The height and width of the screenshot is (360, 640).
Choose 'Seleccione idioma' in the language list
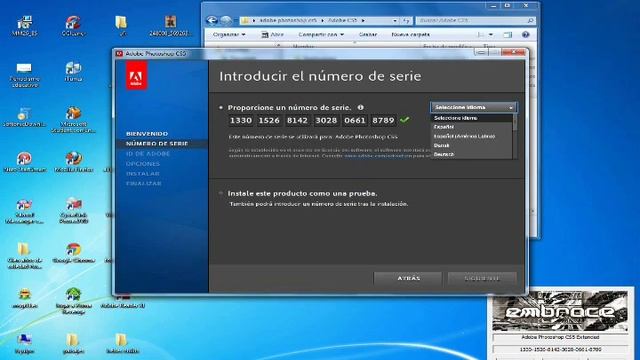click(x=471, y=118)
